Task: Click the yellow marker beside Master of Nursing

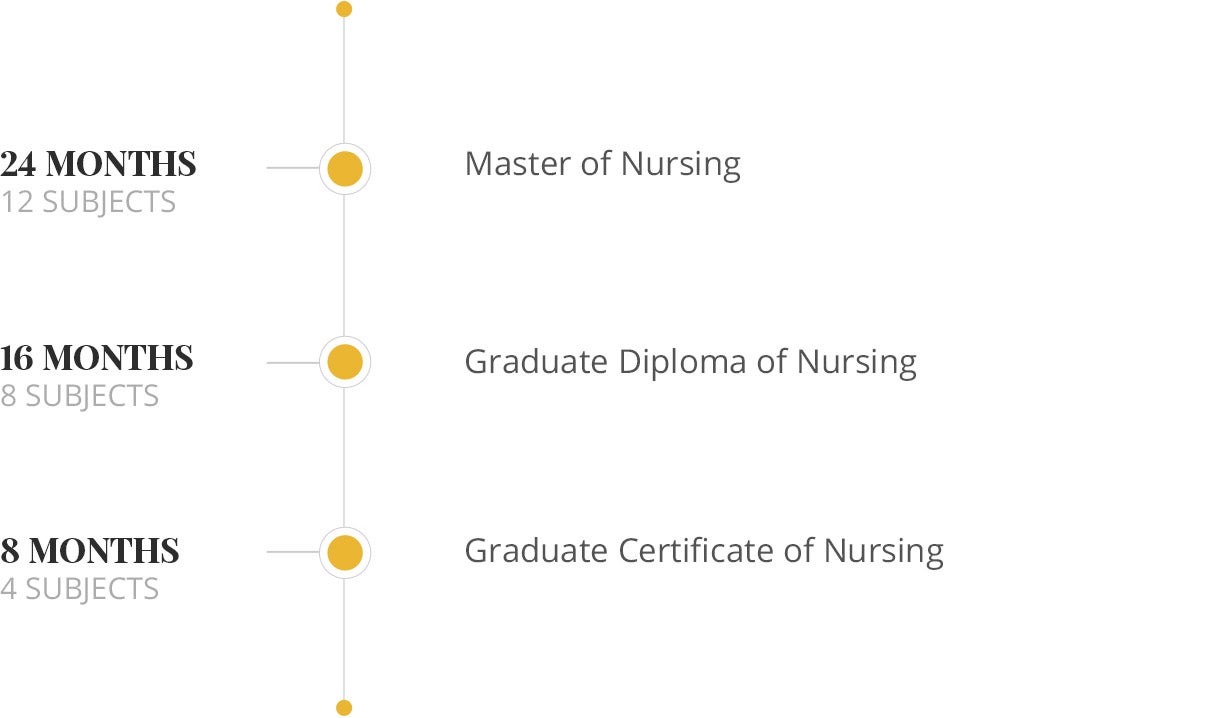Action: coord(345,168)
